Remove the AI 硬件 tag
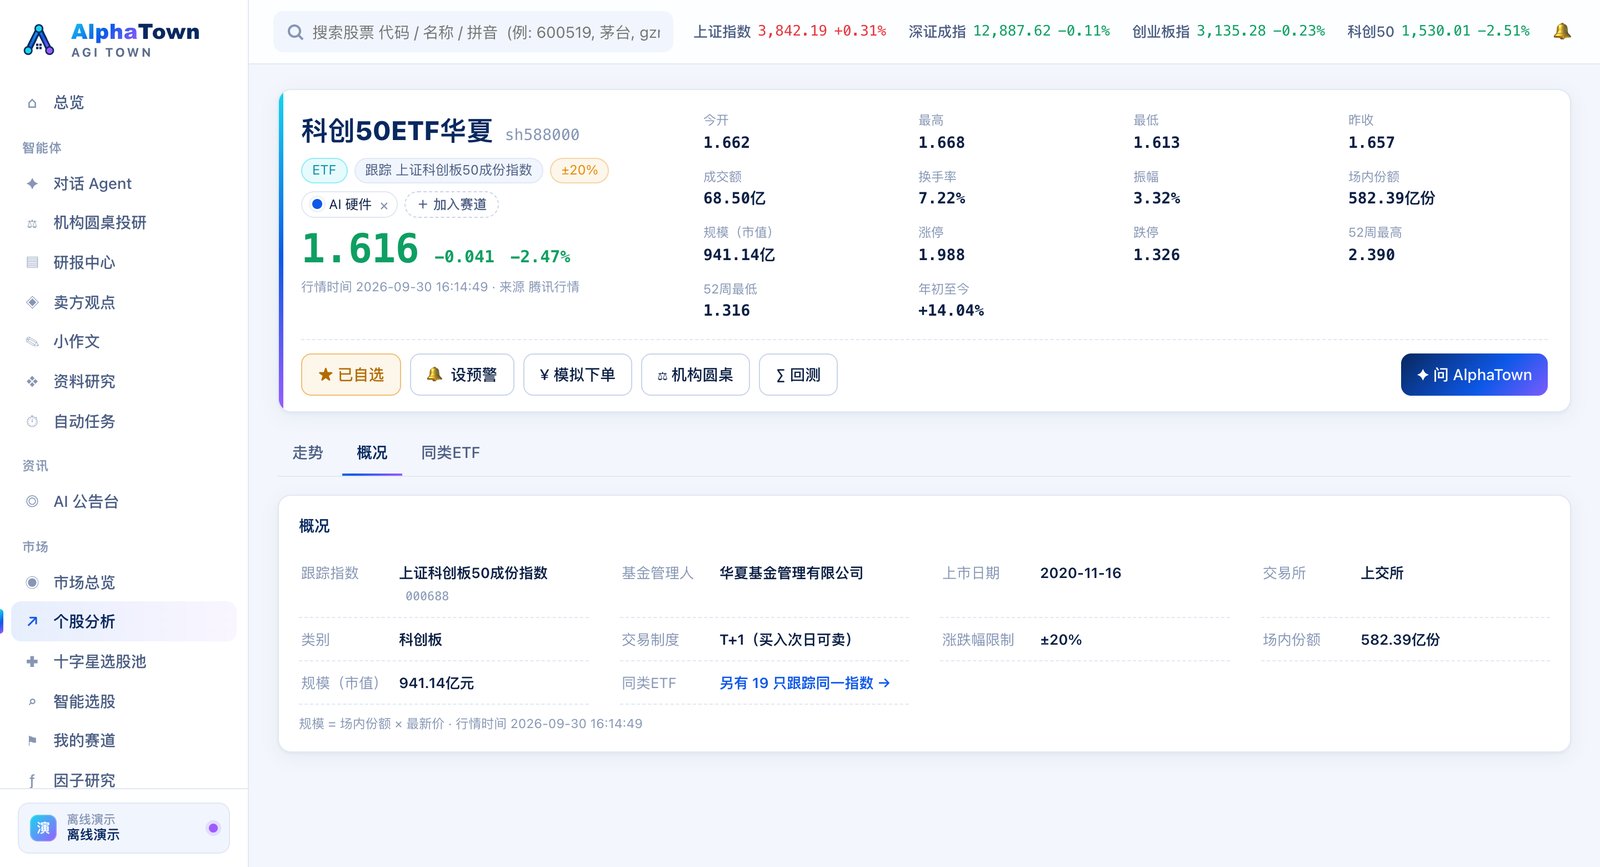This screenshot has width=1600, height=867. 384,205
